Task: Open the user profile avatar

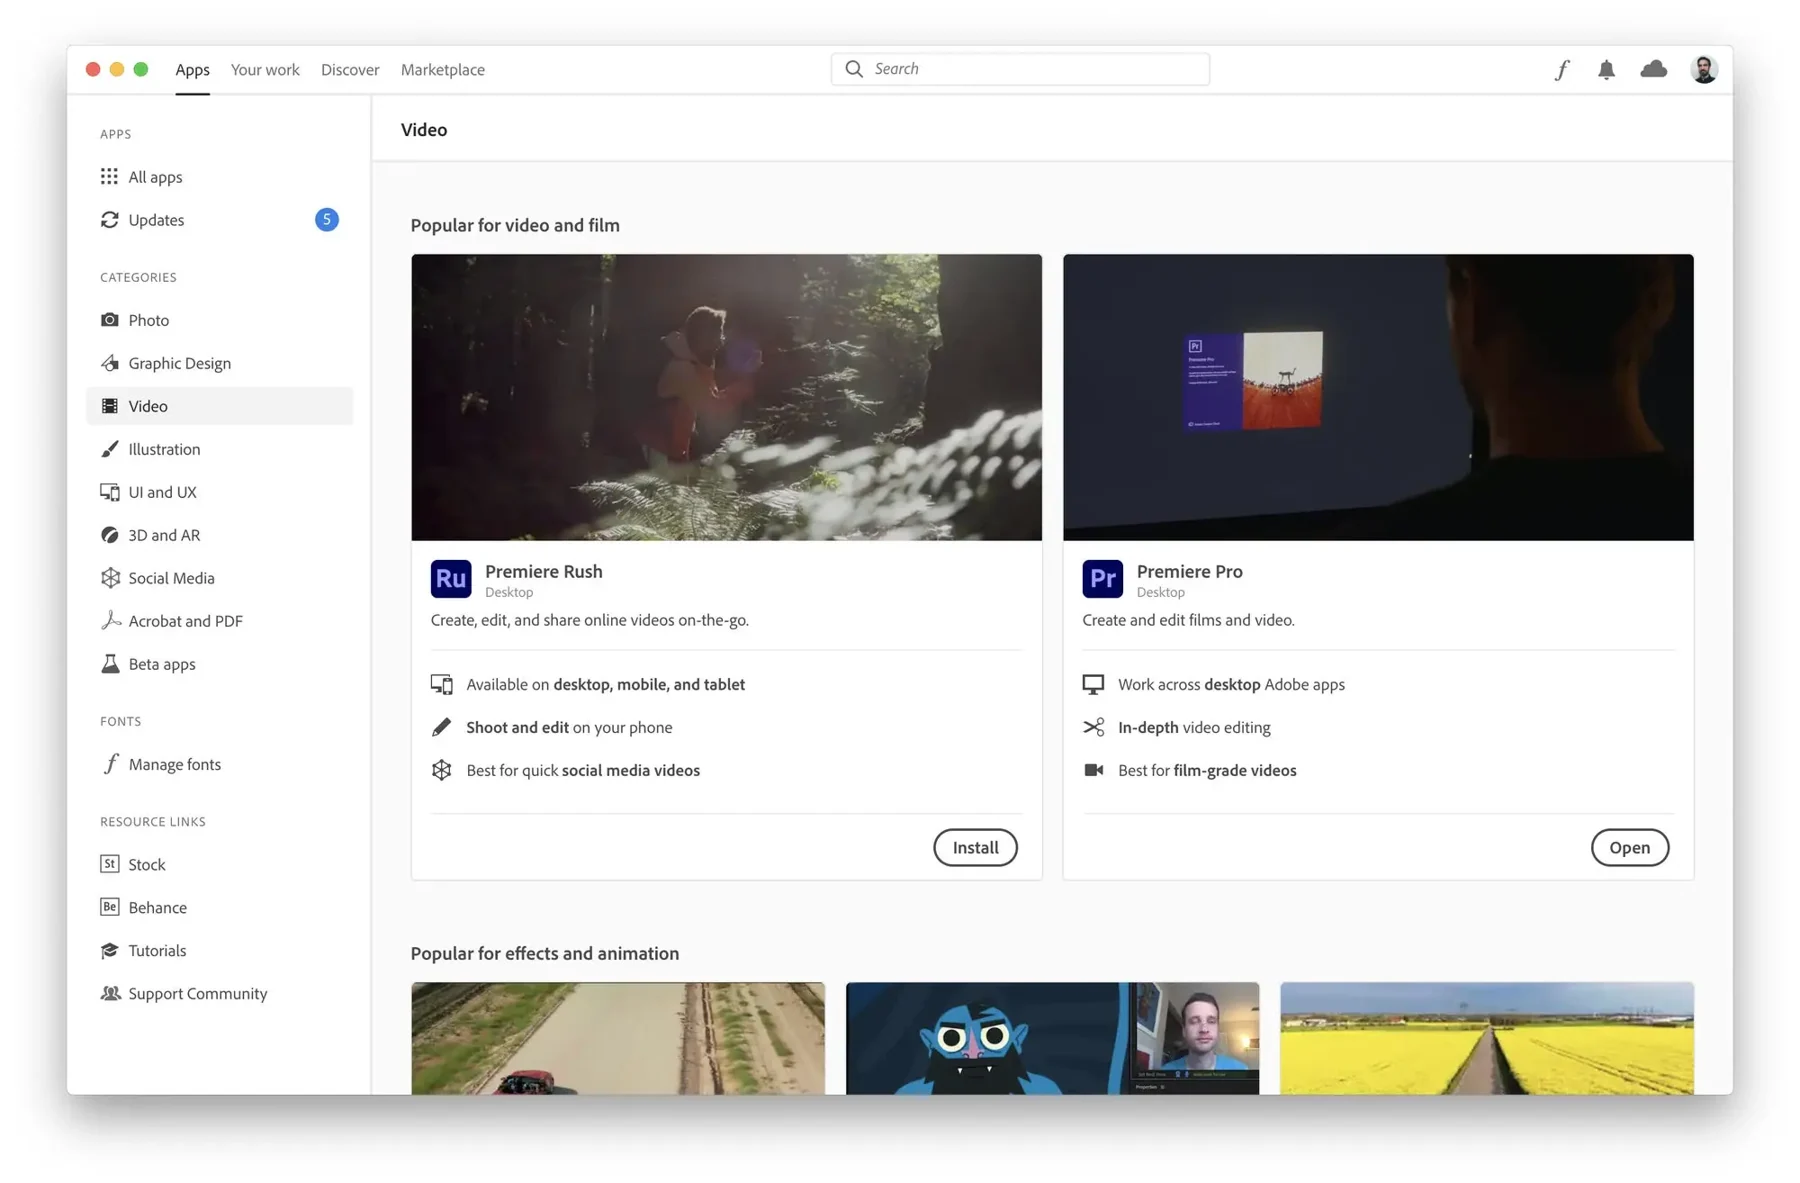Action: tap(1704, 69)
